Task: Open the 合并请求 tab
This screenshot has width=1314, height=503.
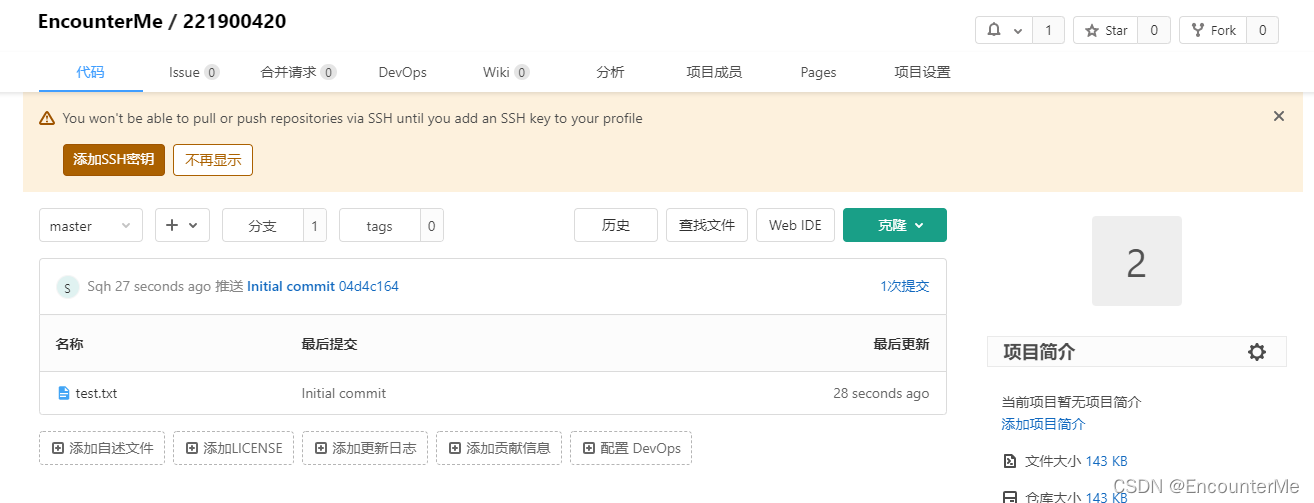Action: [x=298, y=72]
